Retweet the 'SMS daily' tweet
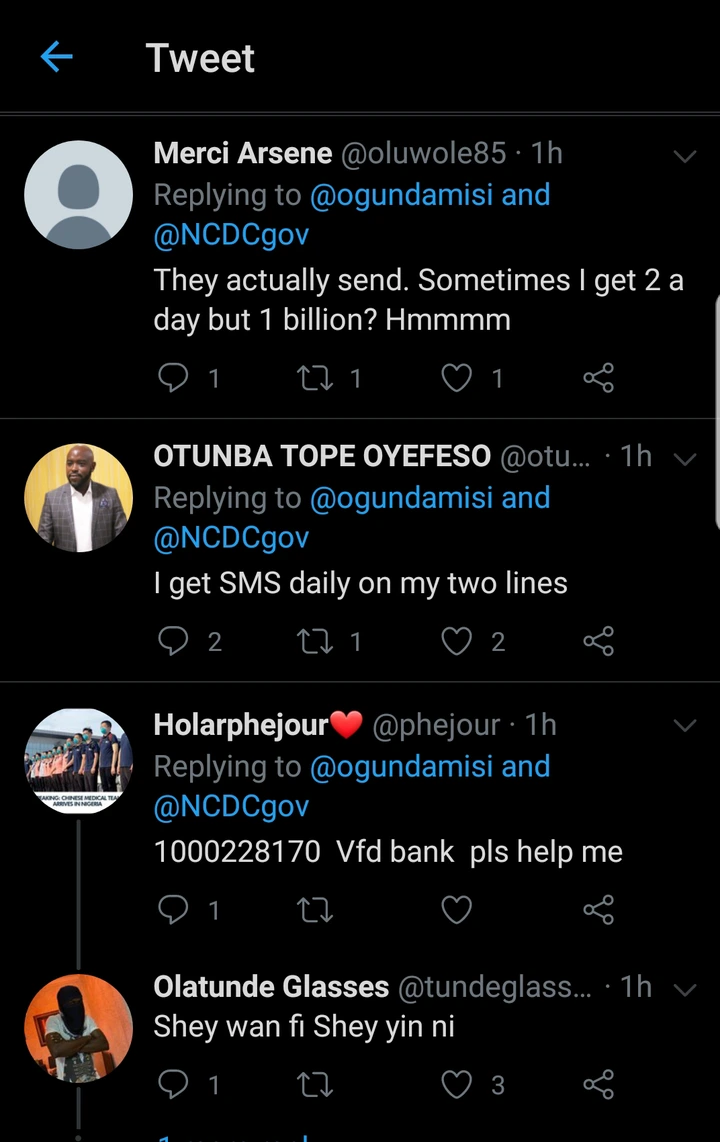 point(314,641)
